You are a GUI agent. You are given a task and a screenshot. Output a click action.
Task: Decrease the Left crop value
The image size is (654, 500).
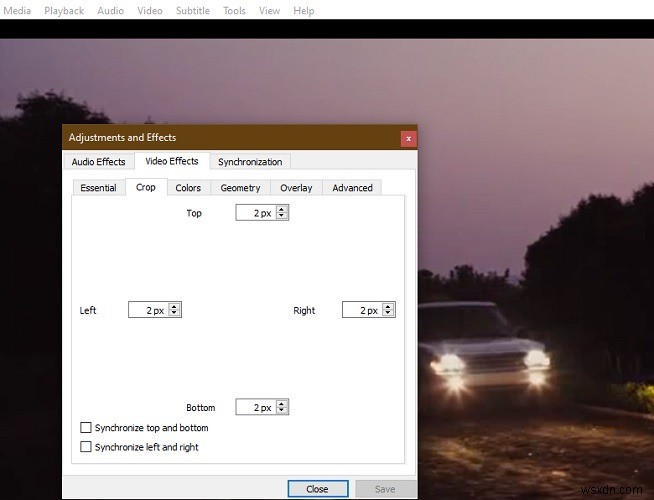click(174, 313)
